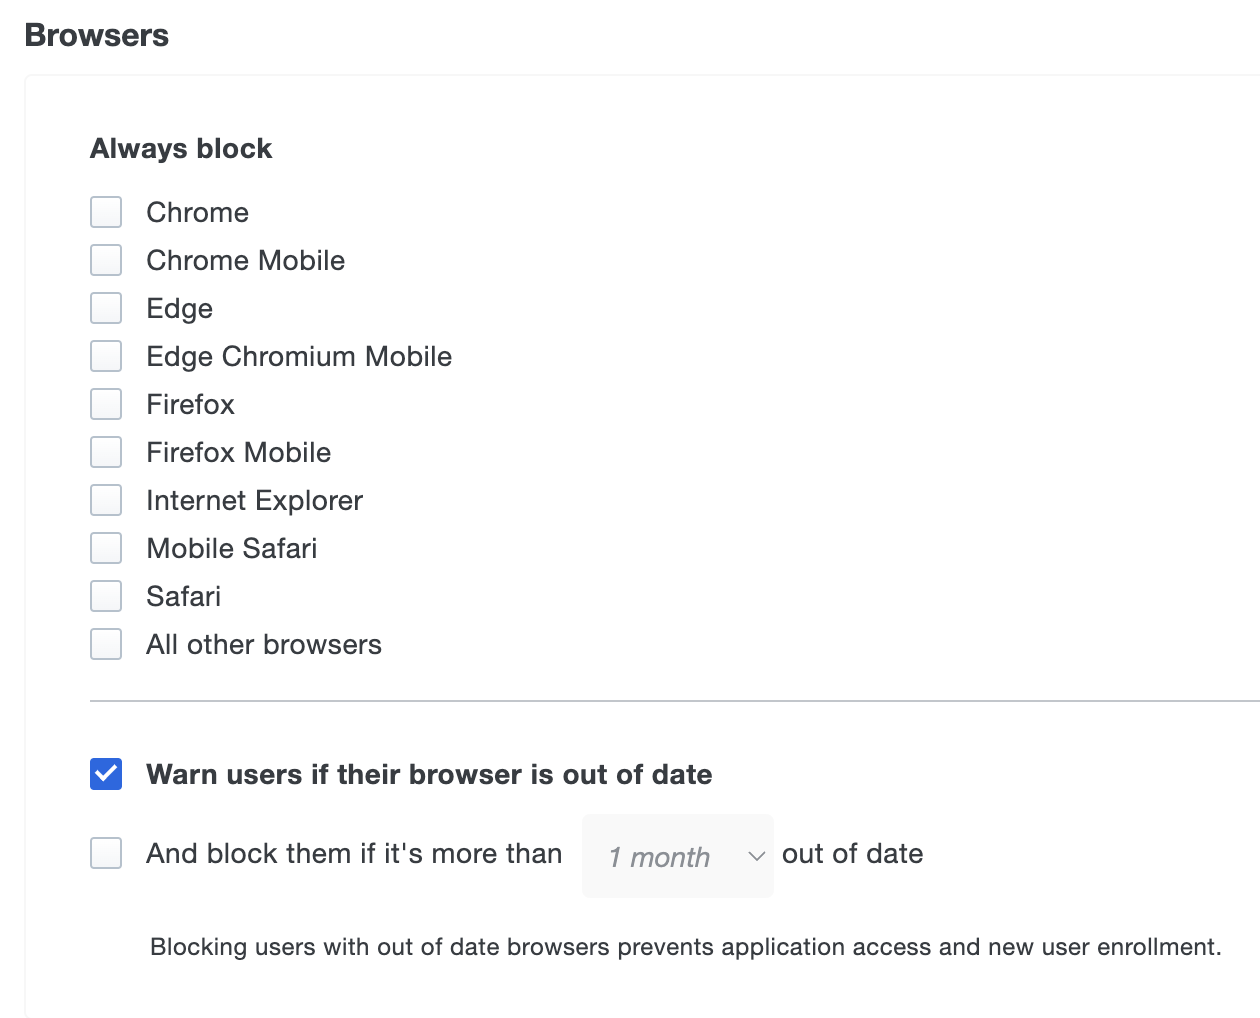Image resolution: width=1260 pixels, height=1018 pixels.
Task: Check the Chrome block checkbox
Action: click(106, 212)
